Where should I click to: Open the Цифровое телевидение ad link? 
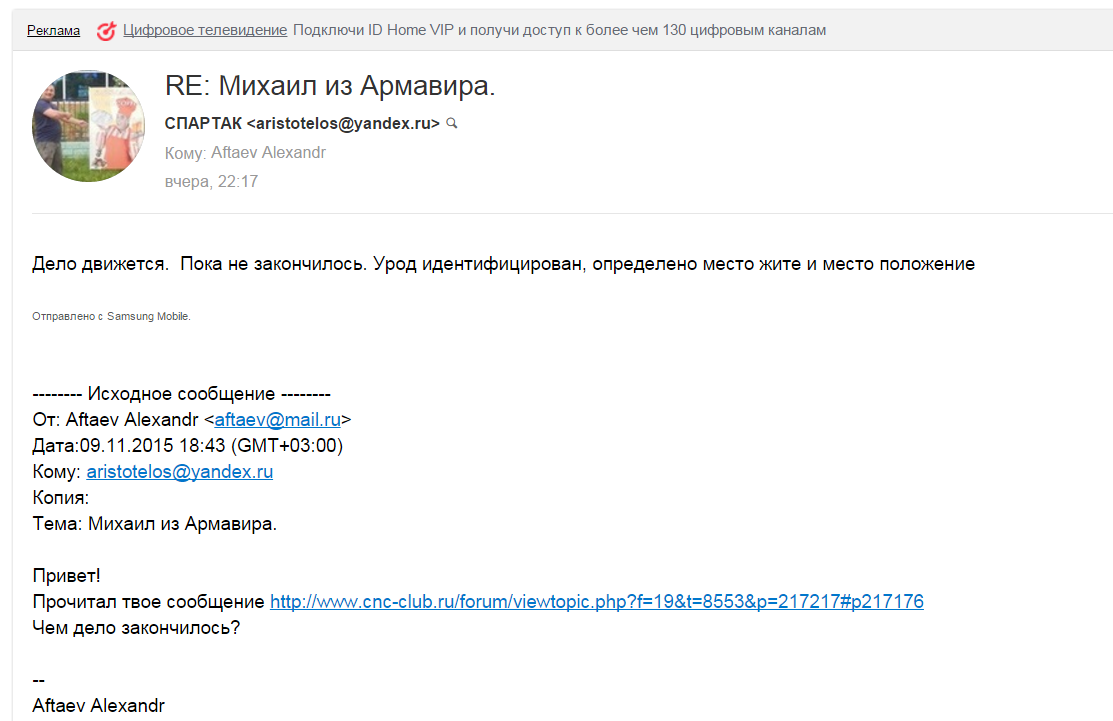(x=205, y=30)
